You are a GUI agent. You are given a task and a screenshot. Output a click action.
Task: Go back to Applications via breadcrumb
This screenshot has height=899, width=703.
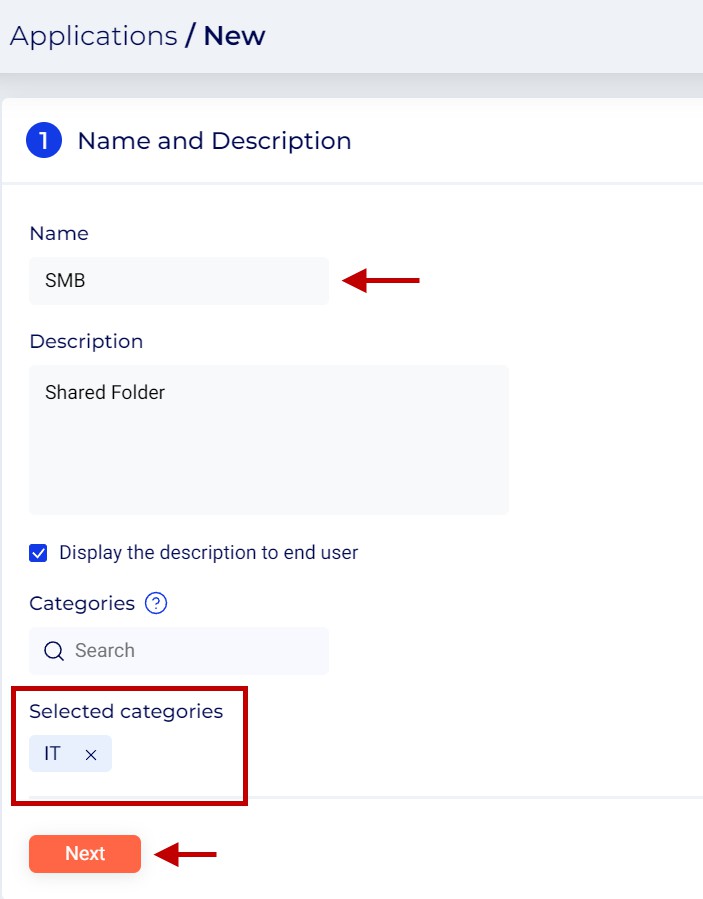coord(93,36)
